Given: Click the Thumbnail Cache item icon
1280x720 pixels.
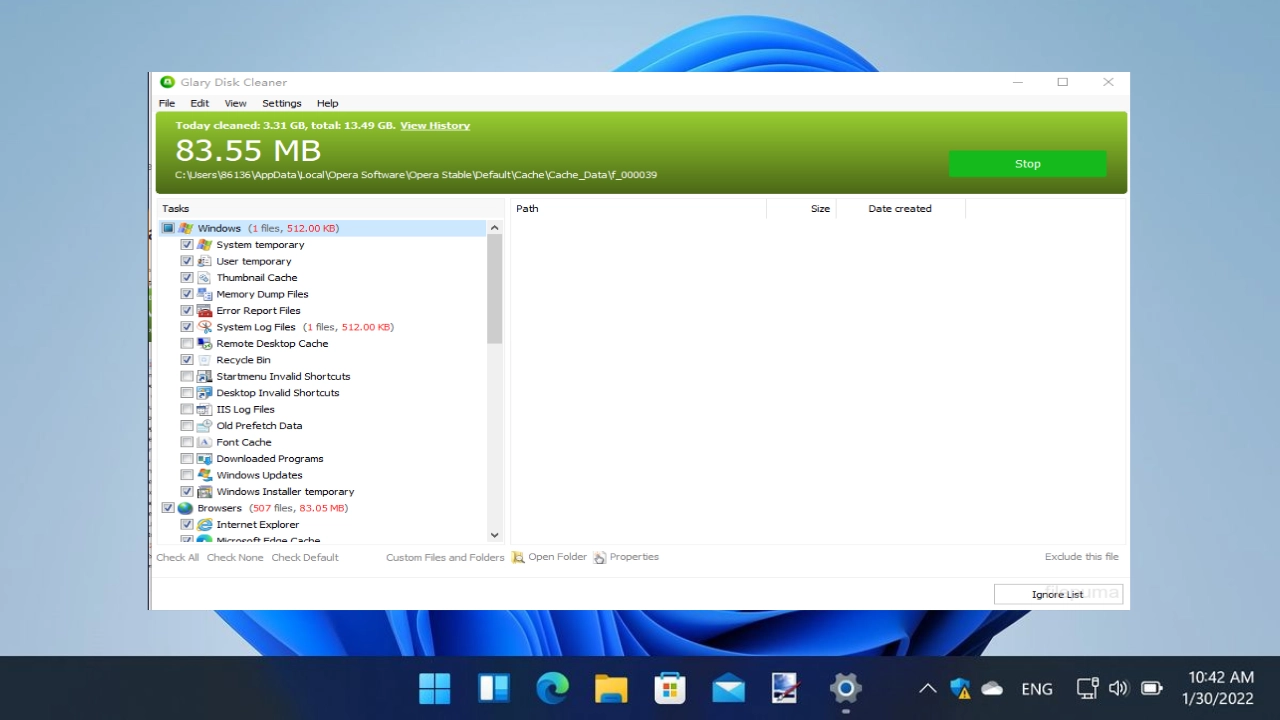Looking at the screenshot, I should [205, 278].
